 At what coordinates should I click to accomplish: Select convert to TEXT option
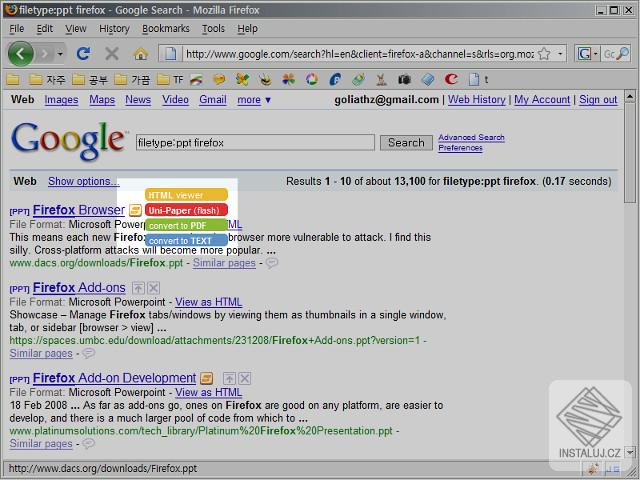tap(186, 240)
